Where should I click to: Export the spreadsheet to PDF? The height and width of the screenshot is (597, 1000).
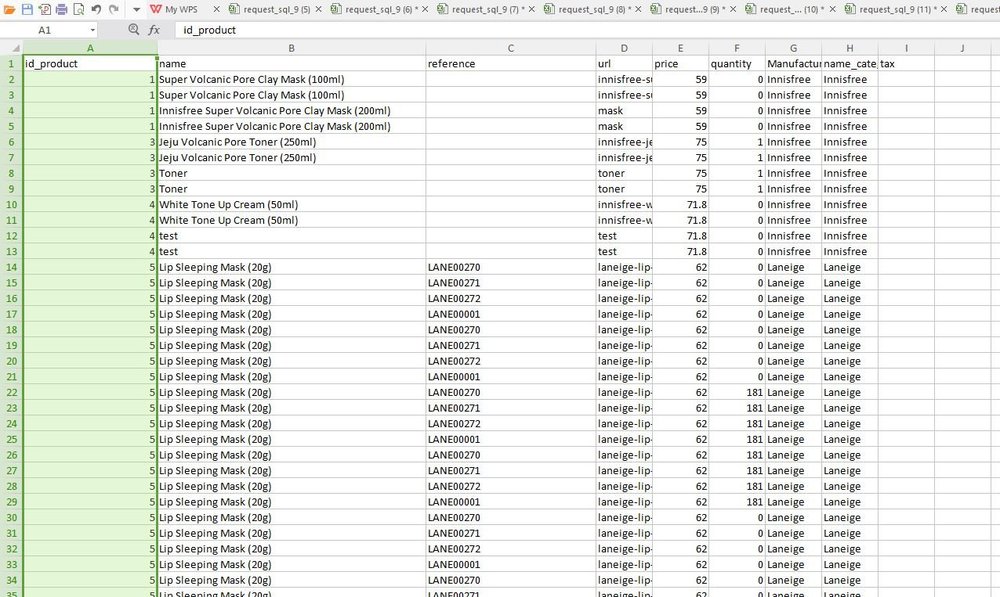click(x=44, y=9)
